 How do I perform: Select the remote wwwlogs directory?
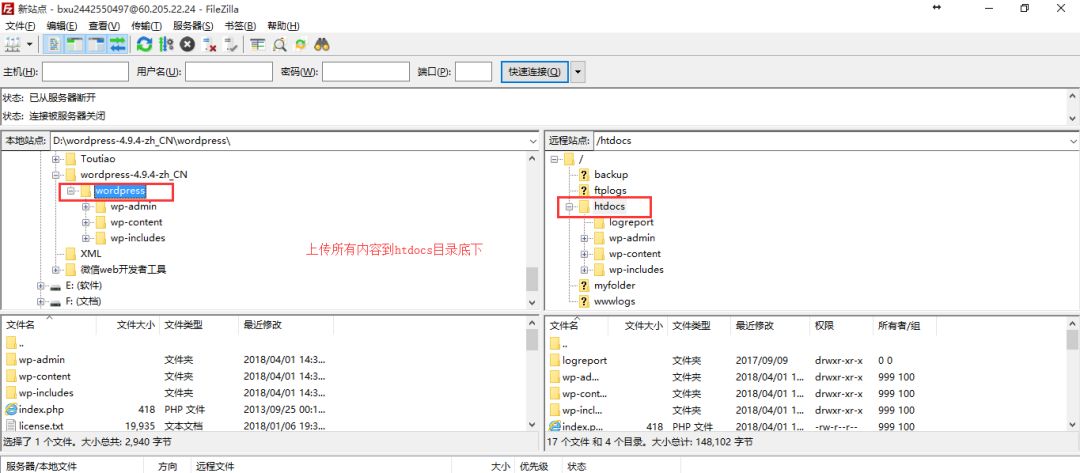(614, 301)
